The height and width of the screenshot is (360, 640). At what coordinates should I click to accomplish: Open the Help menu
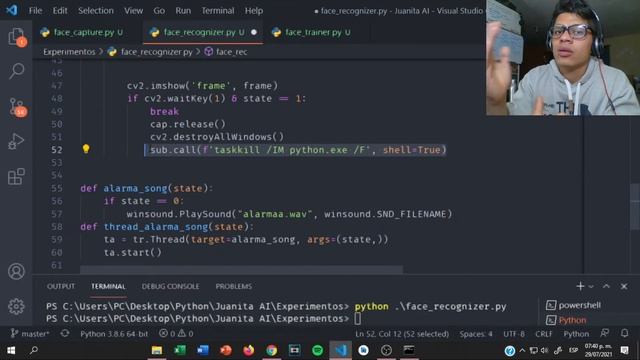pos(254,11)
